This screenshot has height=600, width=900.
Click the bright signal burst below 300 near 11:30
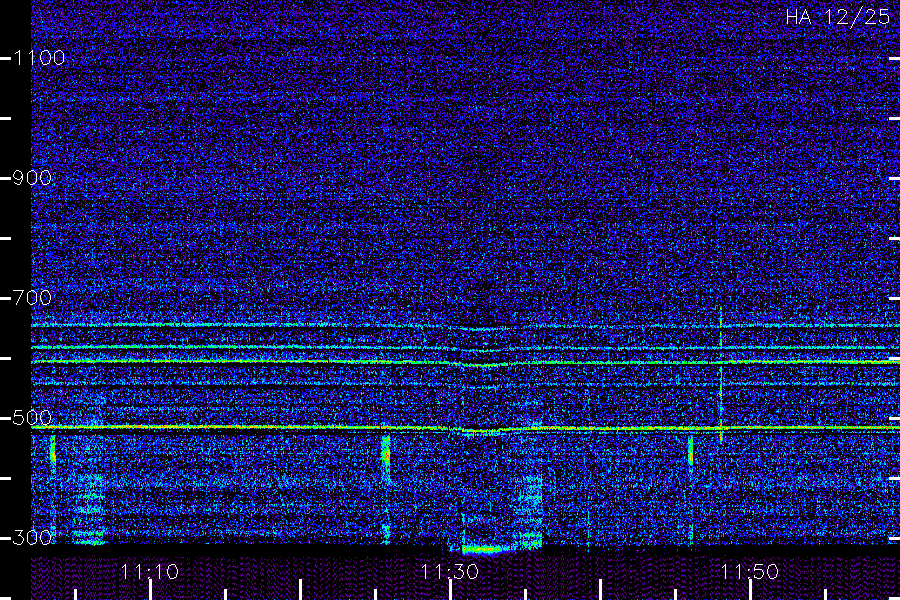482,550
